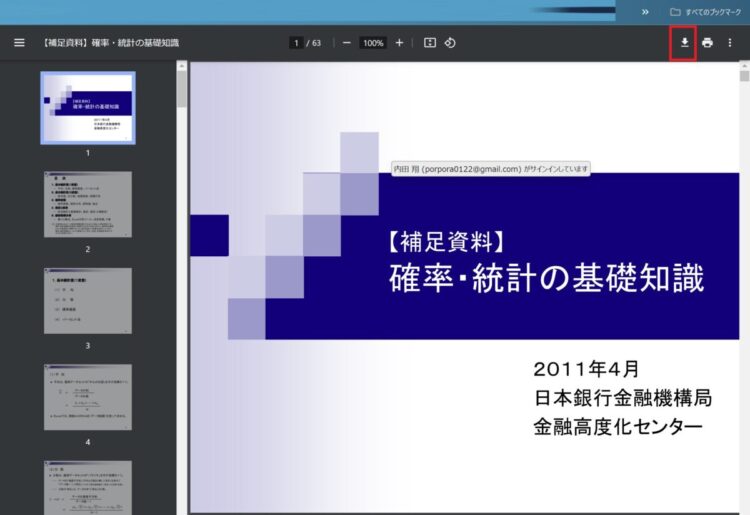Zoom out with the minus button
Image resolution: width=750 pixels, height=515 pixels.
pyautogui.click(x=347, y=43)
